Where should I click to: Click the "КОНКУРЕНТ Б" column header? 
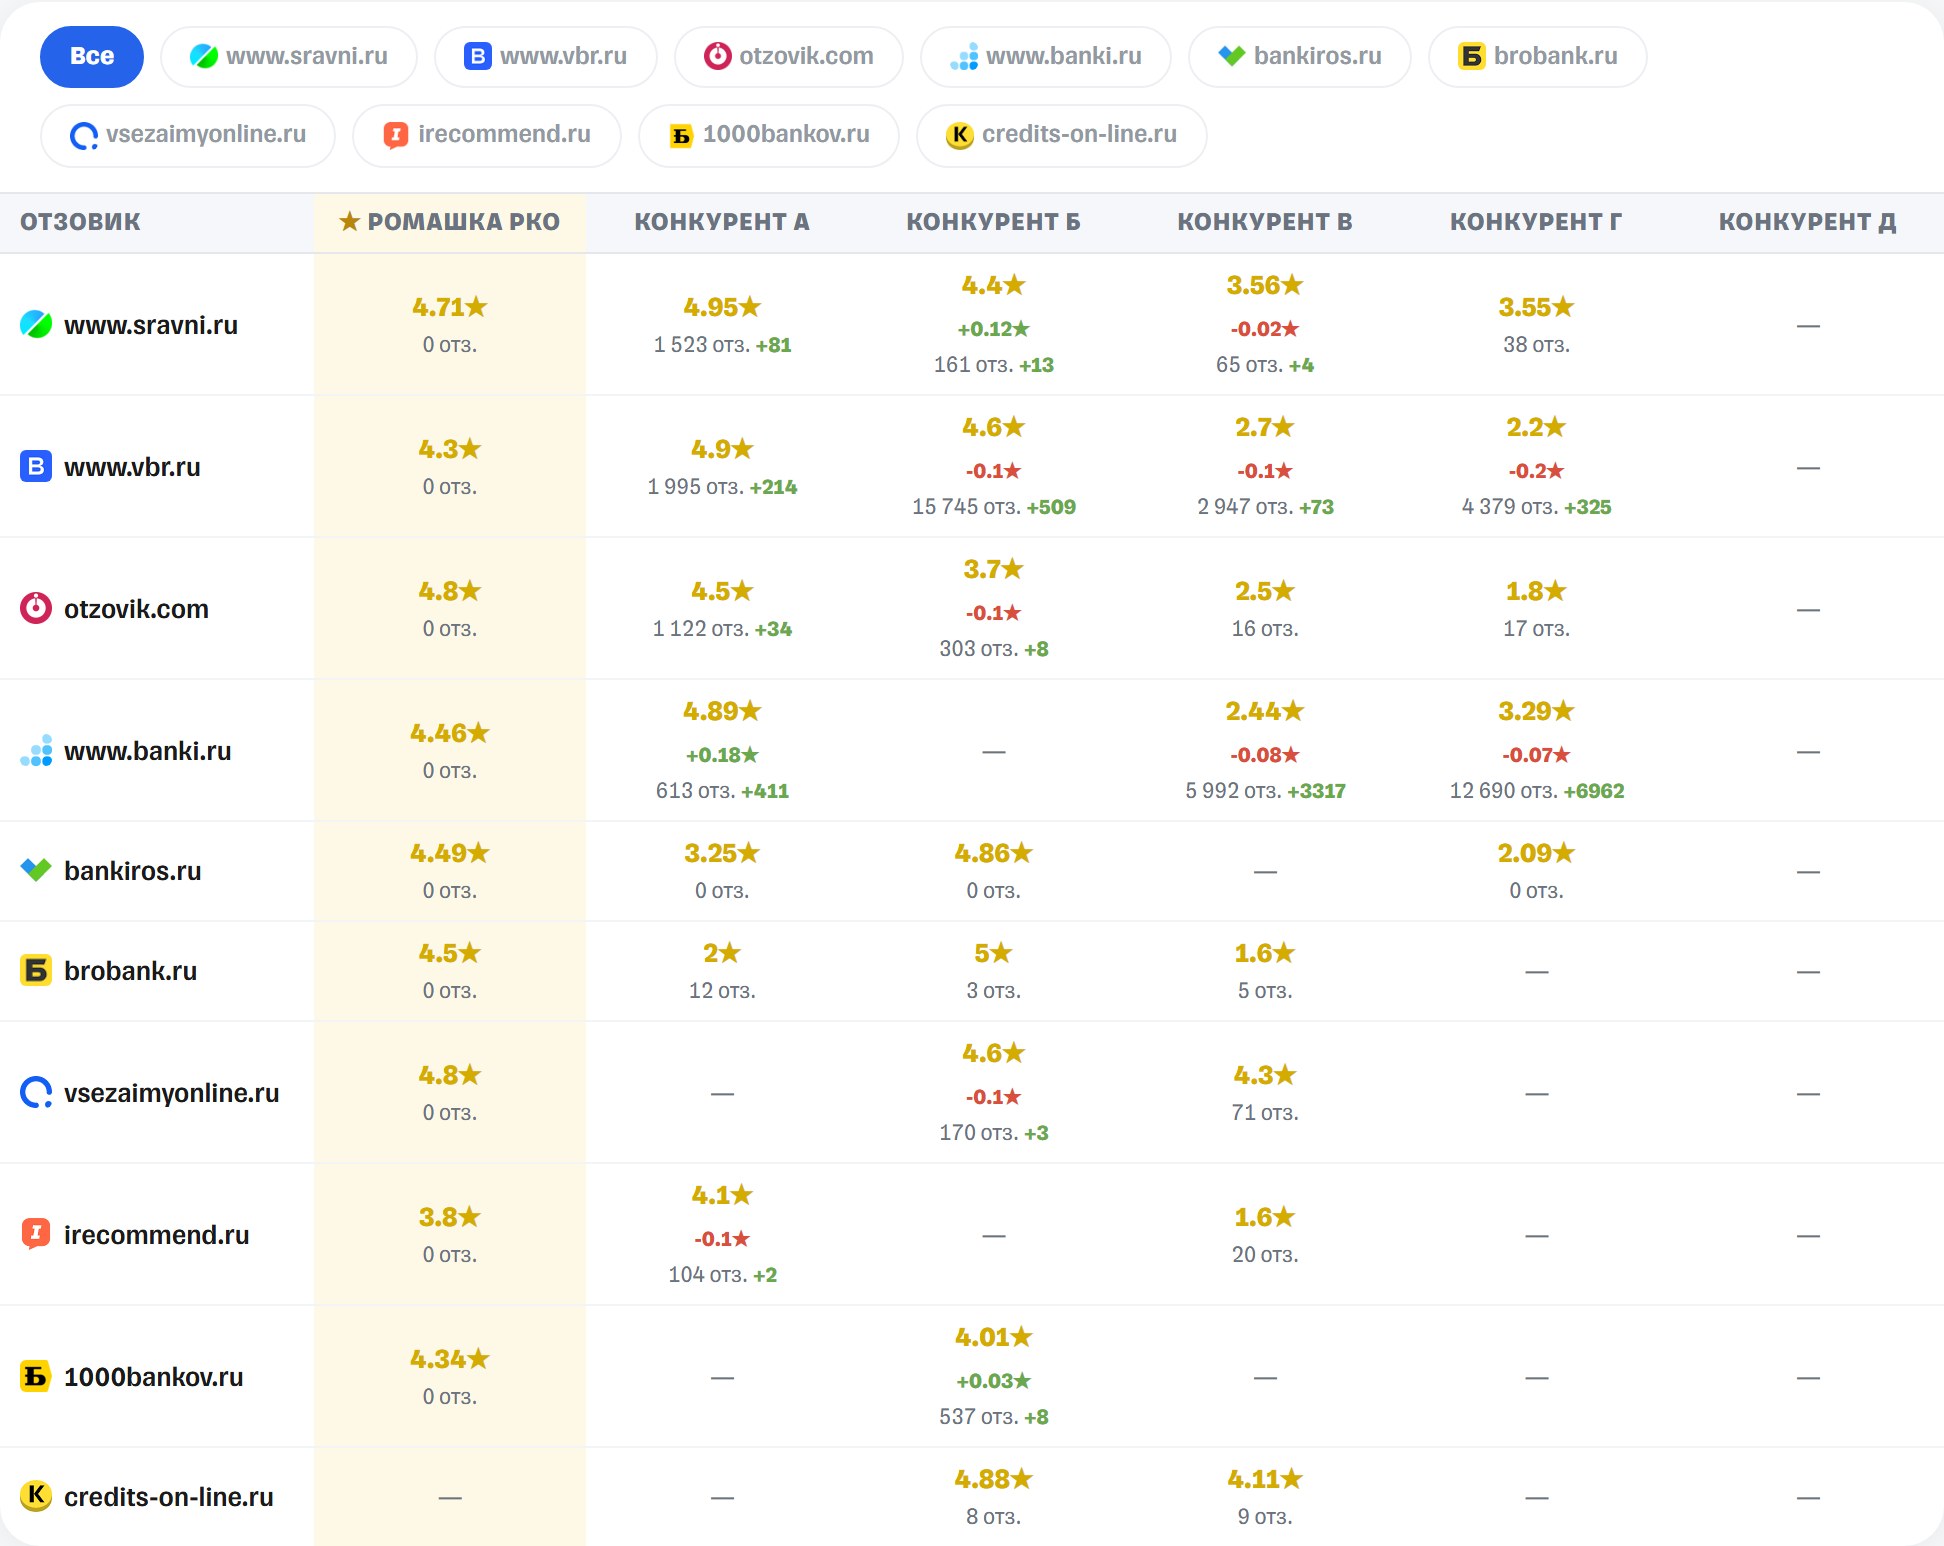point(994,222)
